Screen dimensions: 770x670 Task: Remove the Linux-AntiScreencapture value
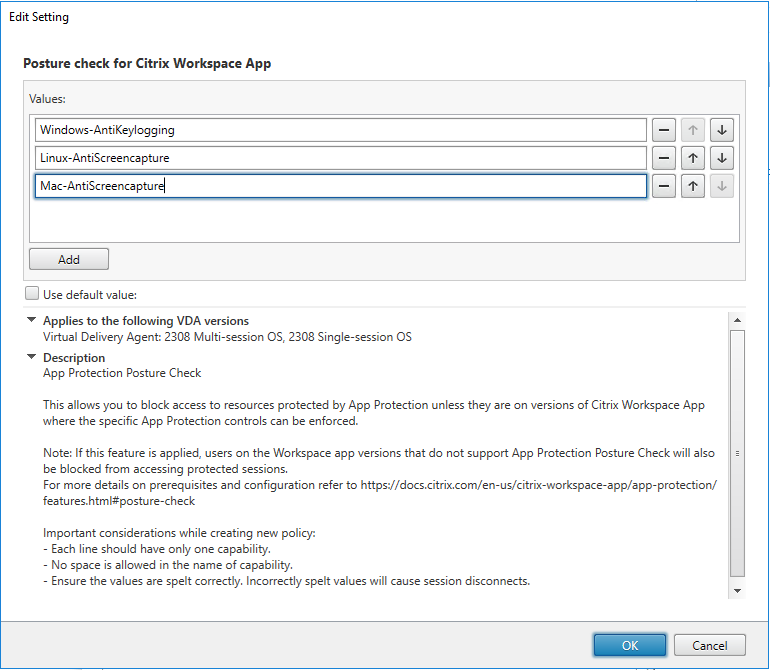pos(663,158)
